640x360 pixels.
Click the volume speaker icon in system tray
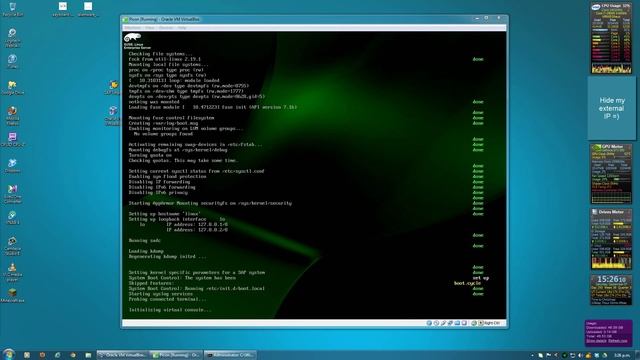580,356
